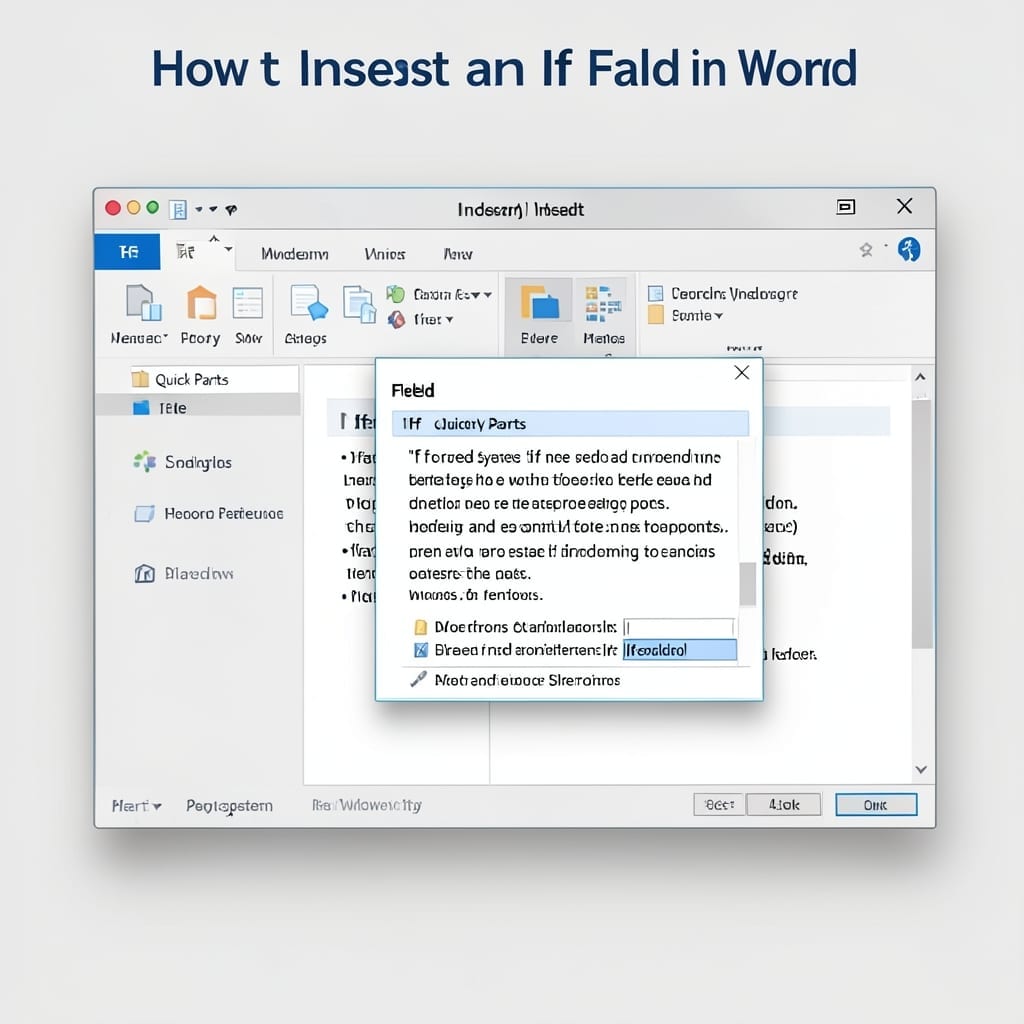The width and height of the screenshot is (1024, 1024).
Task: Click the pen icon beside 'Moto and' in the dialog
Action: [x=418, y=679]
